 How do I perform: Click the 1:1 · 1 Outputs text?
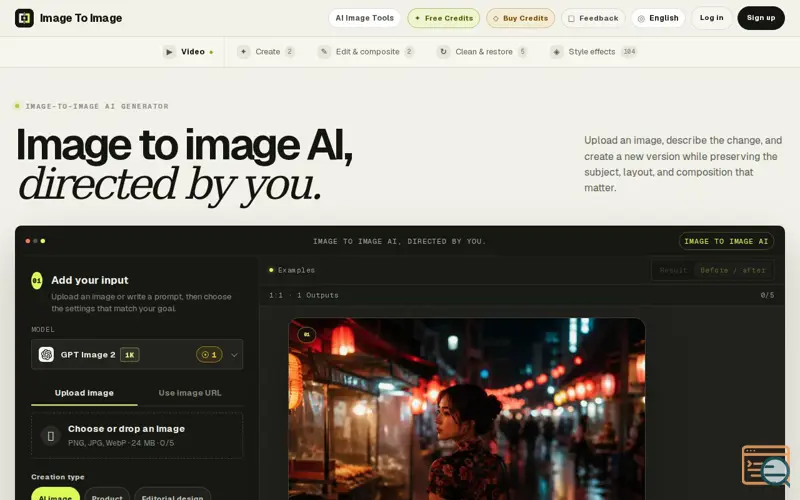(x=304, y=295)
